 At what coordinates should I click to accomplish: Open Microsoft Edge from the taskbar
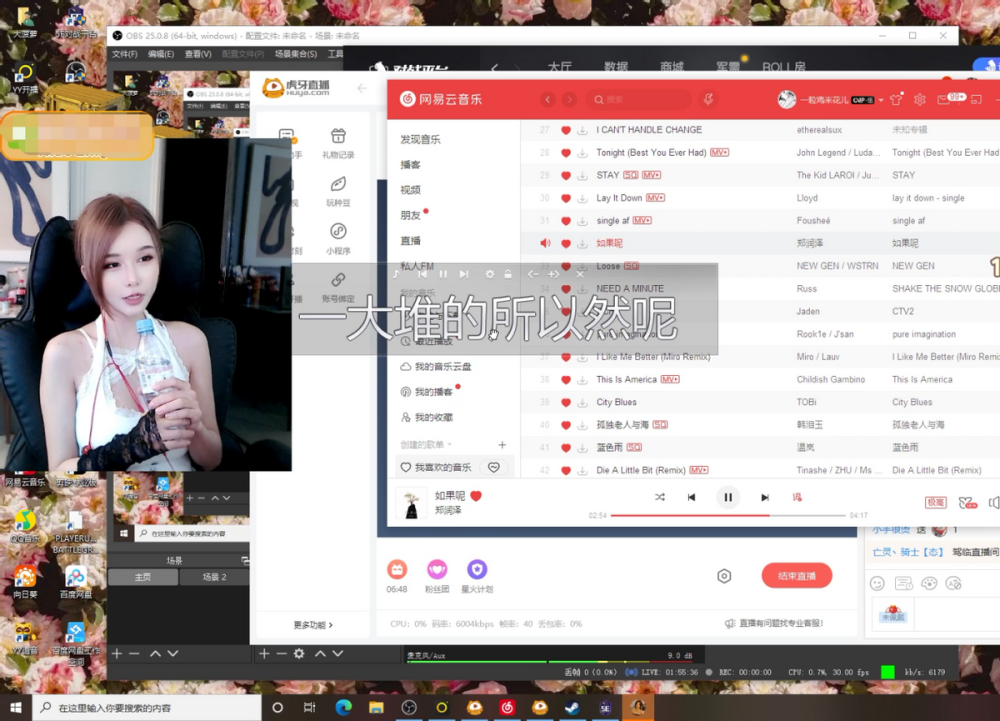[x=343, y=708]
